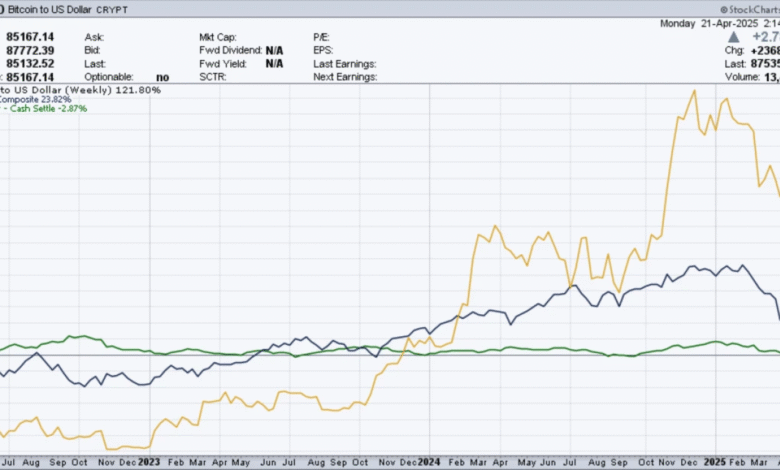The width and height of the screenshot is (780, 470).
Task: Click the N/A value beside Fwd Yield
Action: point(274,64)
